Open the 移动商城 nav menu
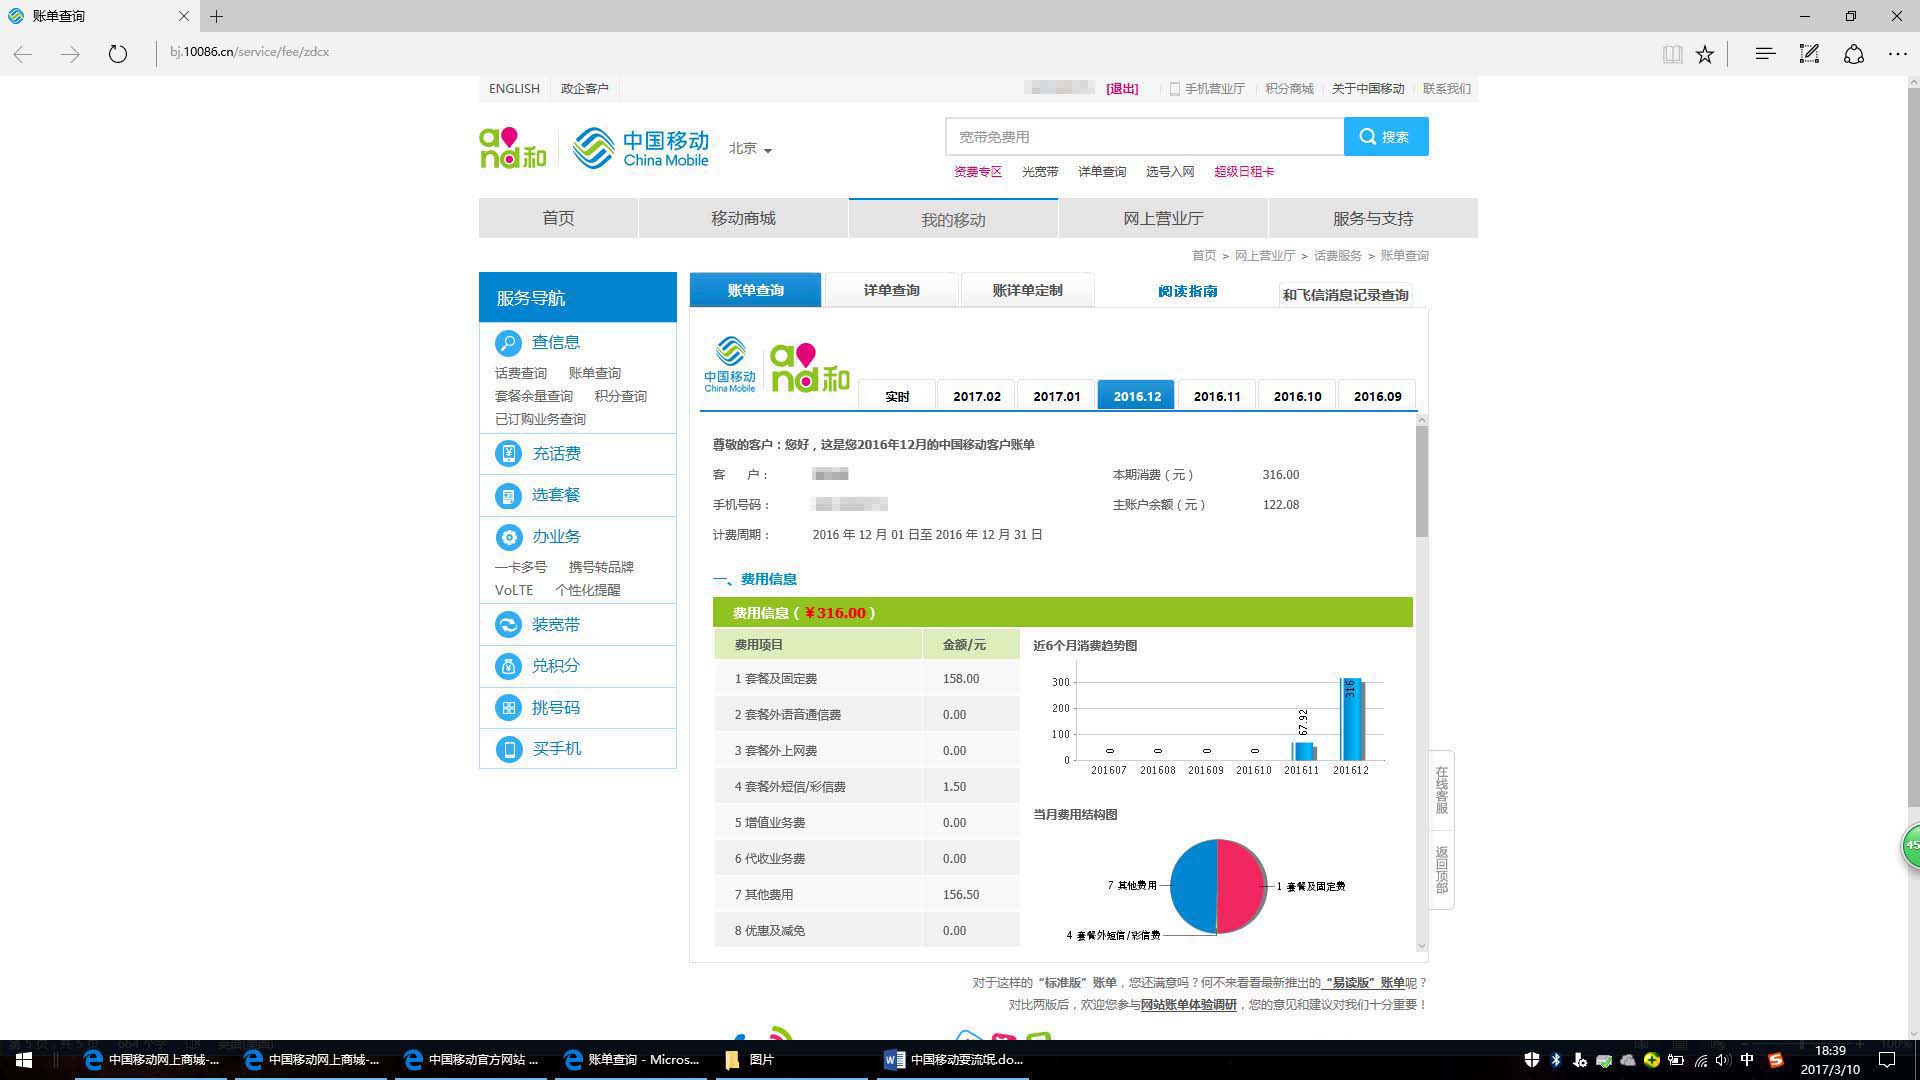Image resolution: width=1920 pixels, height=1080 pixels. [x=743, y=218]
